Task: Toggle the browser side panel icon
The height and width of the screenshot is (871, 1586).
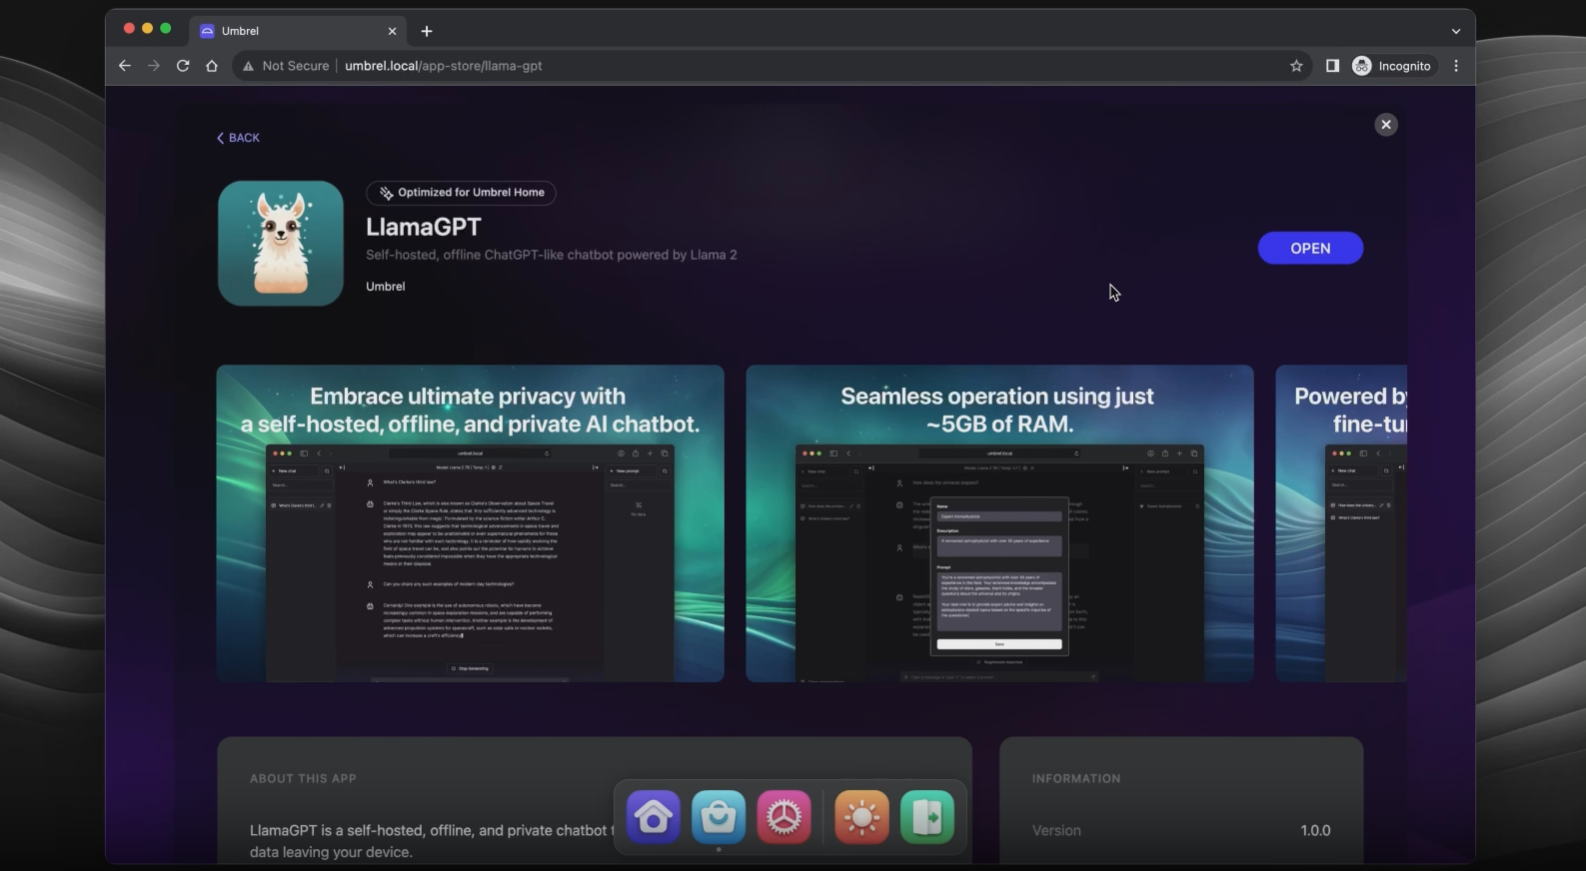Action: [x=1332, y=66]
